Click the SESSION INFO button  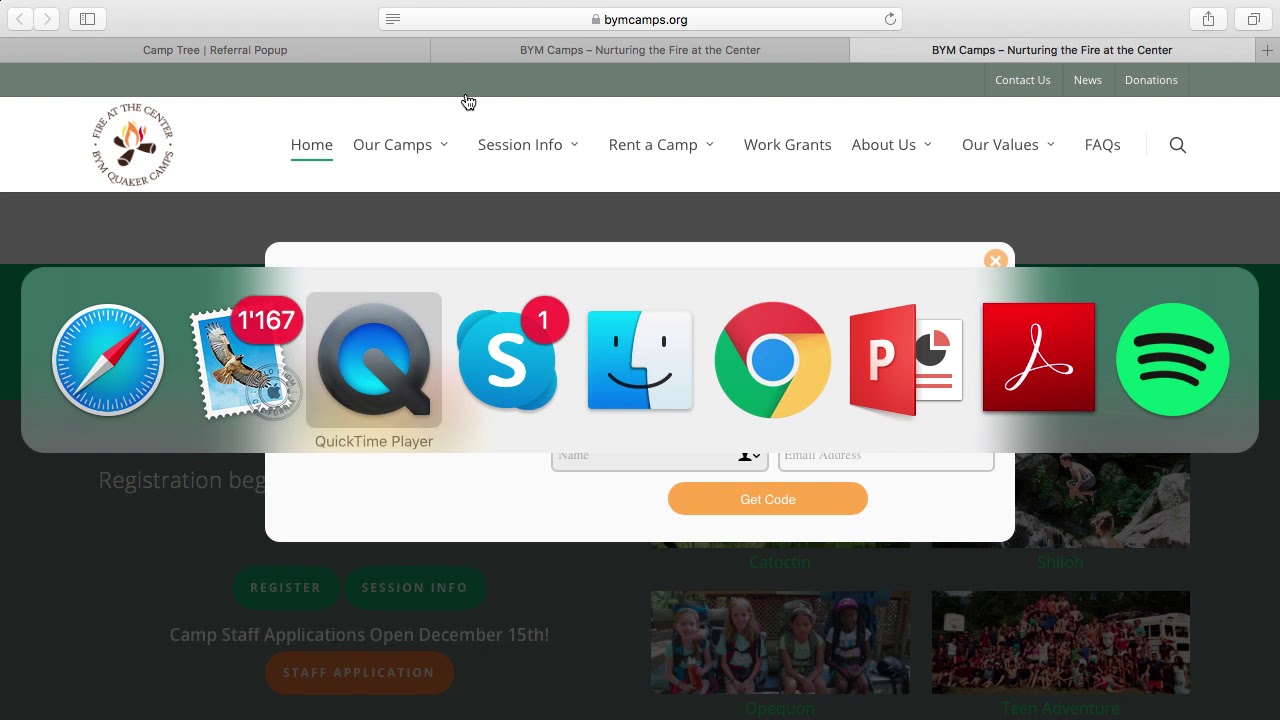[415, 588]
